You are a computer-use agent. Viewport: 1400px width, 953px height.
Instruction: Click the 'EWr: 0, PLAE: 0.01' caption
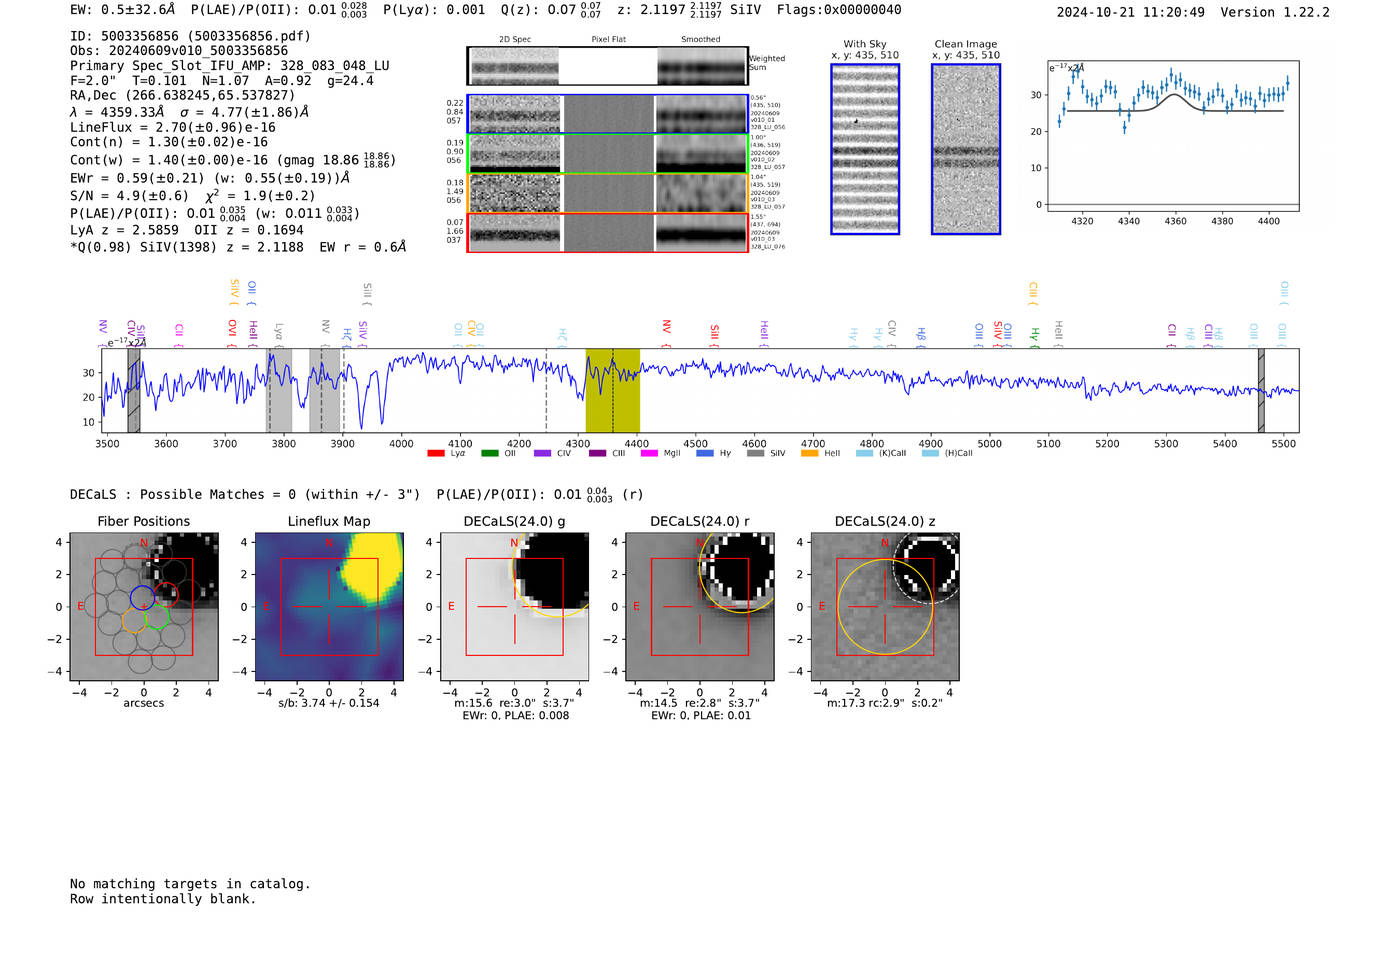point(700,716)
